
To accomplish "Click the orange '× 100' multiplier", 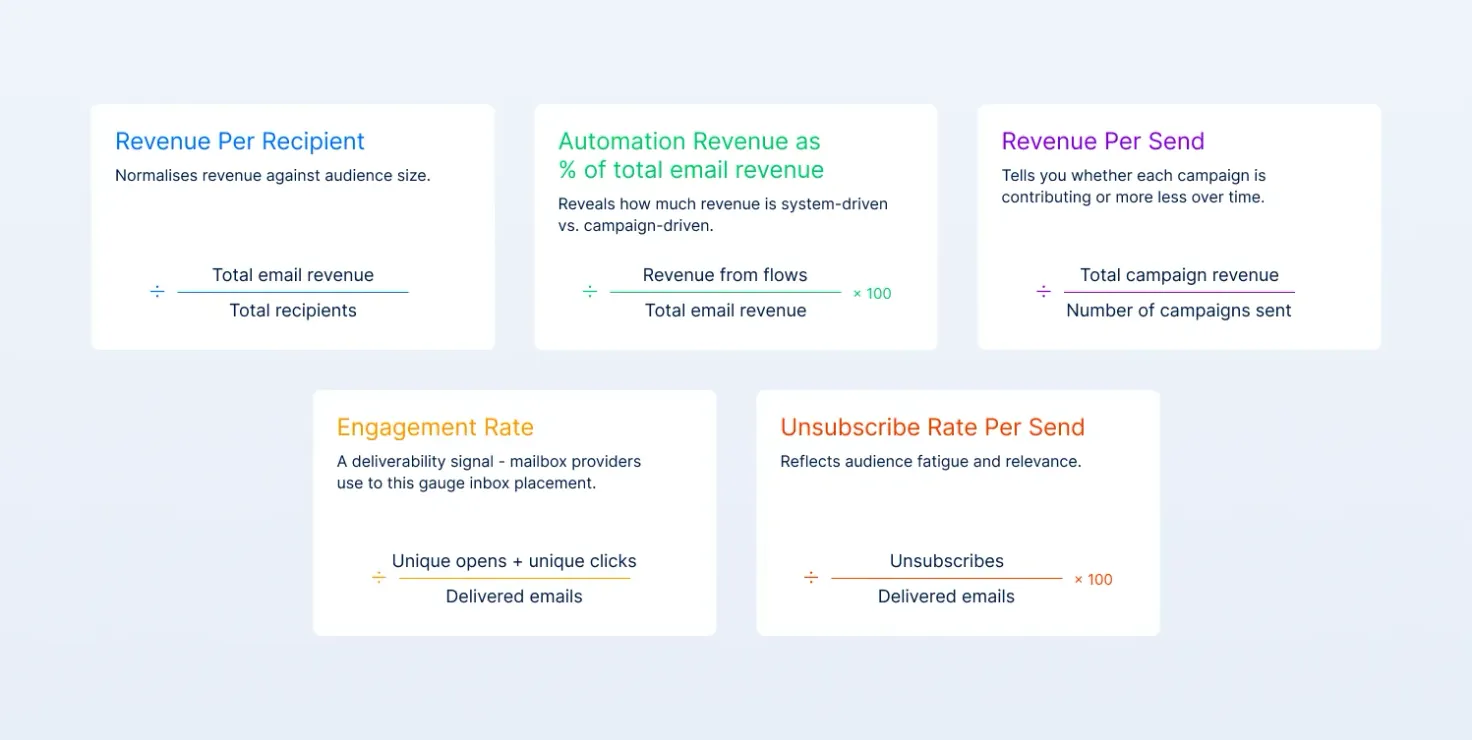I will click(1093, 580).
